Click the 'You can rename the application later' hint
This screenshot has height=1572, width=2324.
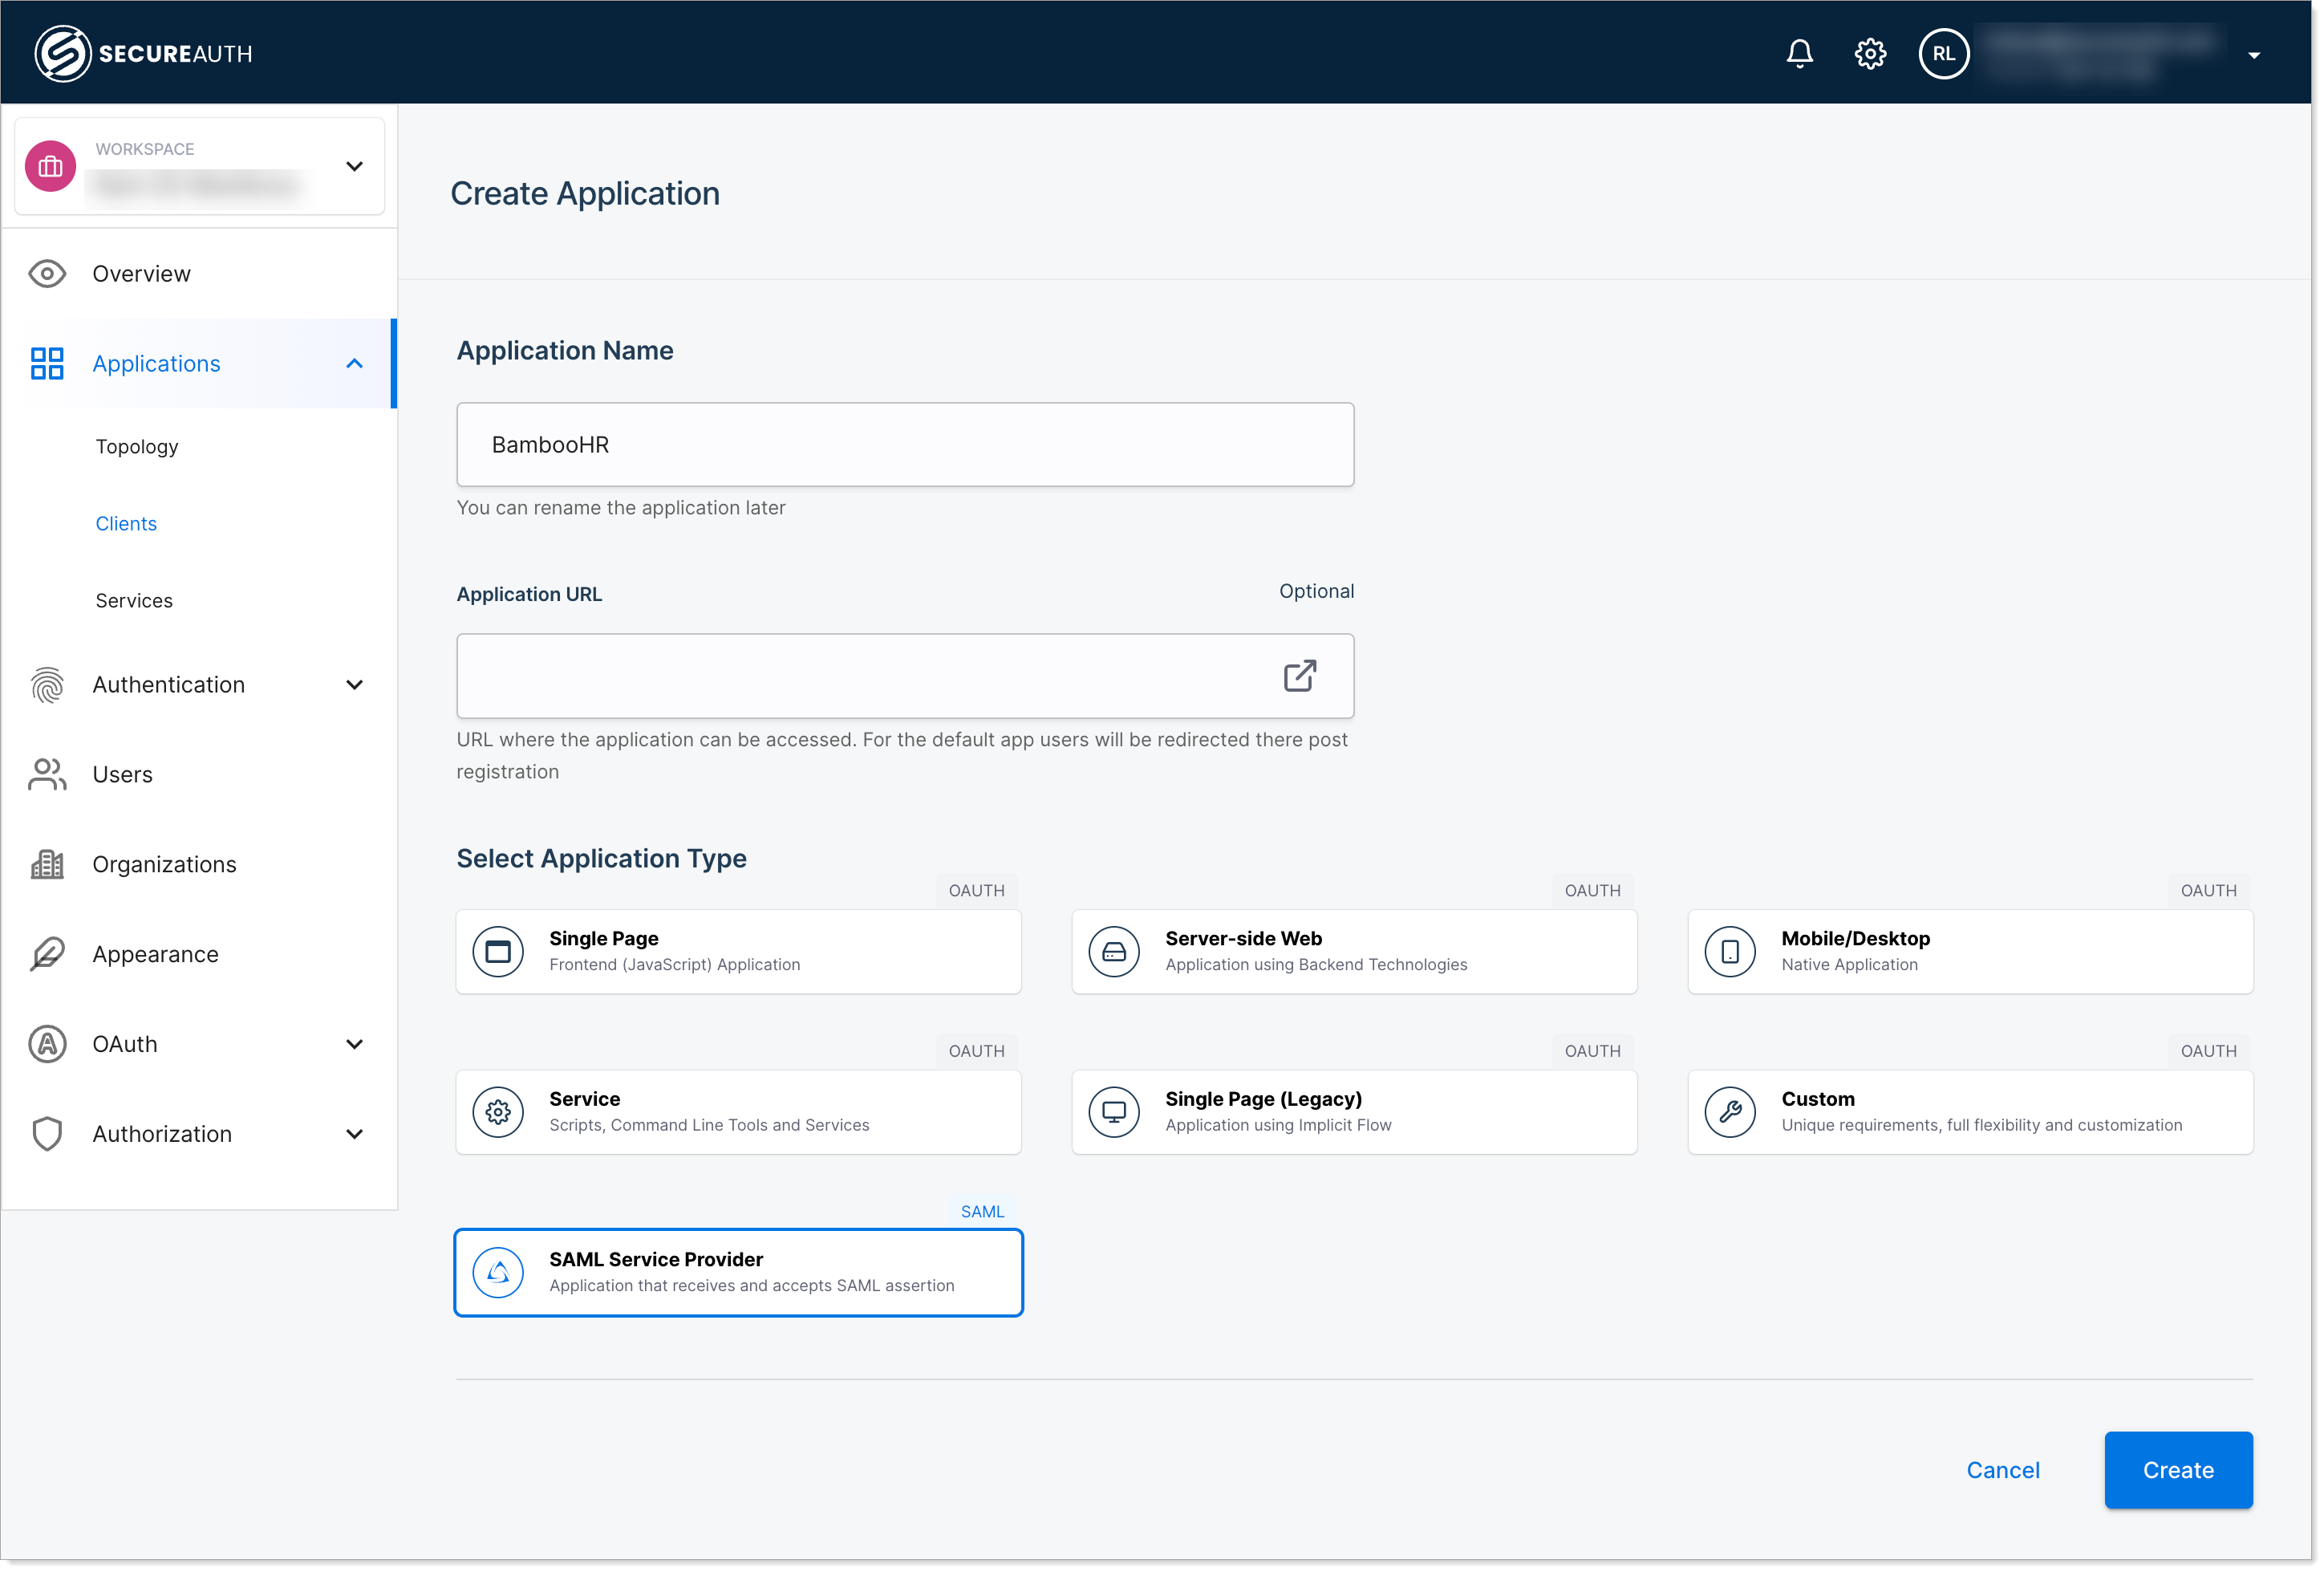click(x=621, y=507)
